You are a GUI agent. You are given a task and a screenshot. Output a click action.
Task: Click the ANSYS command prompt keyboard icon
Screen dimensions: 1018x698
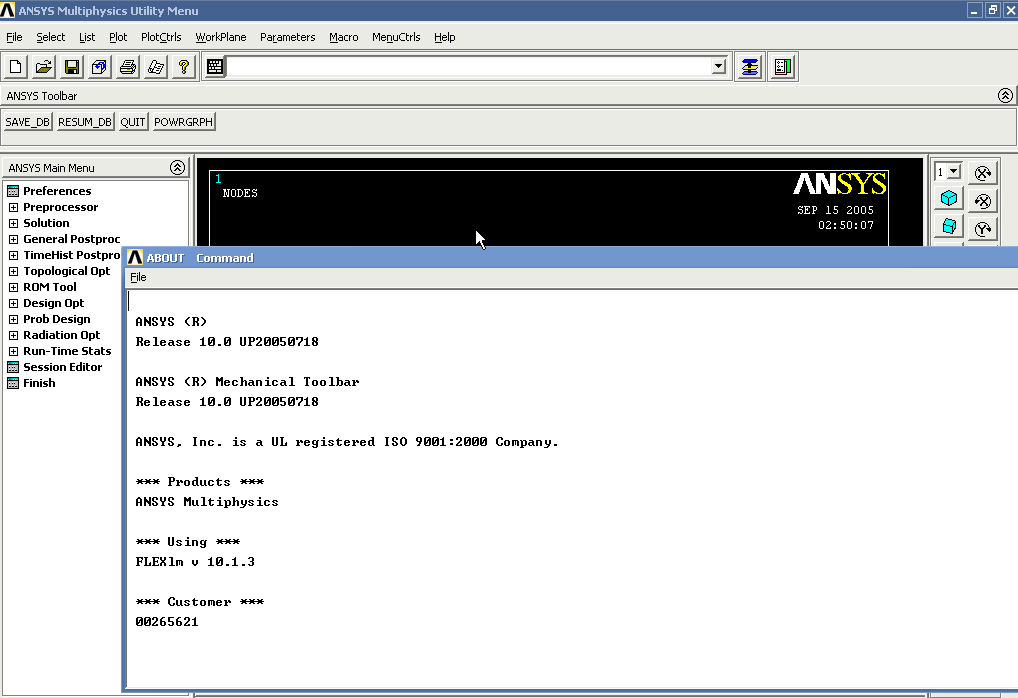(x=215, y=66)
